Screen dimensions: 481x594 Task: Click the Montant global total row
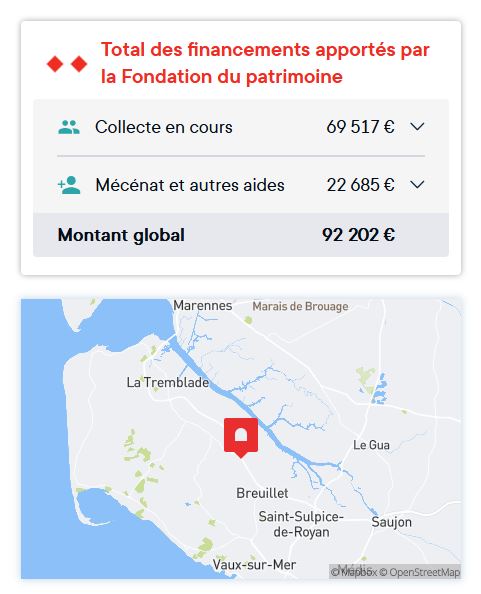[x=241, y=235]
